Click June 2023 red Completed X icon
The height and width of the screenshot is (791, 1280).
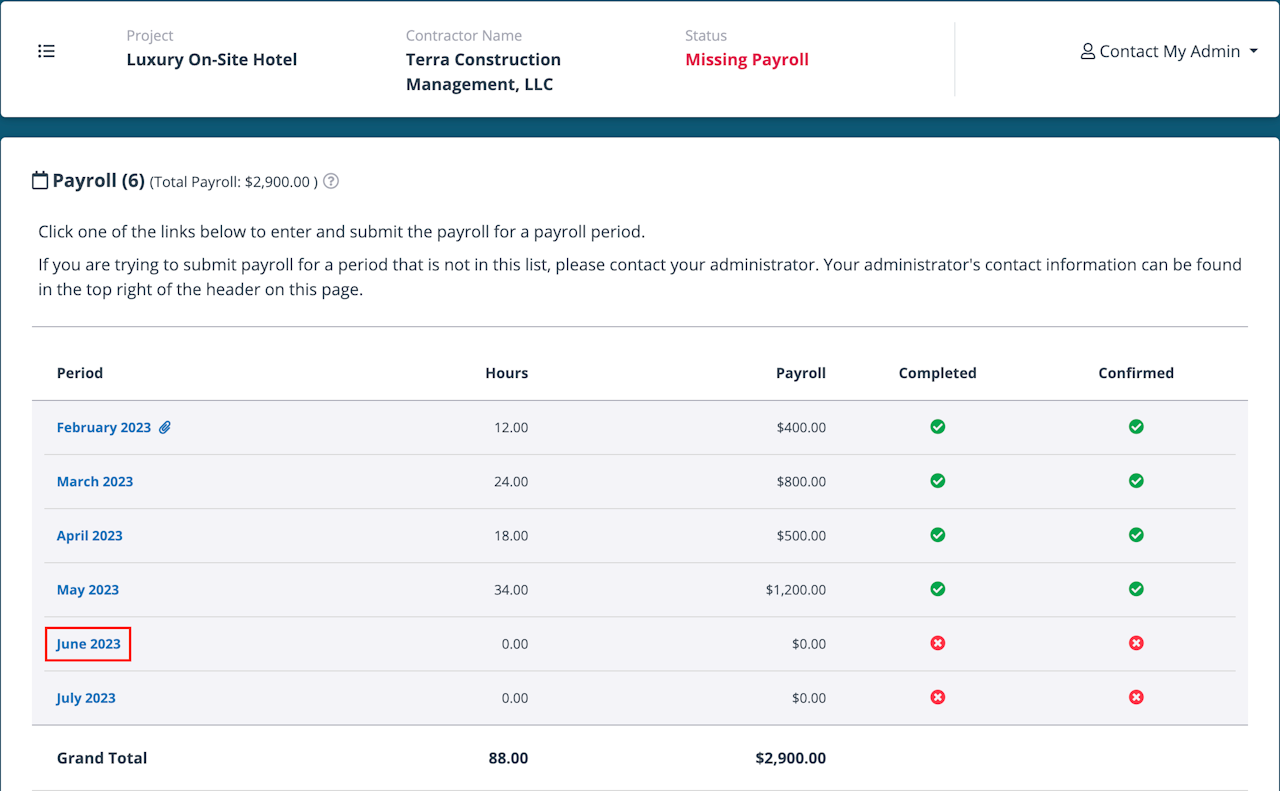coord(937,643)
